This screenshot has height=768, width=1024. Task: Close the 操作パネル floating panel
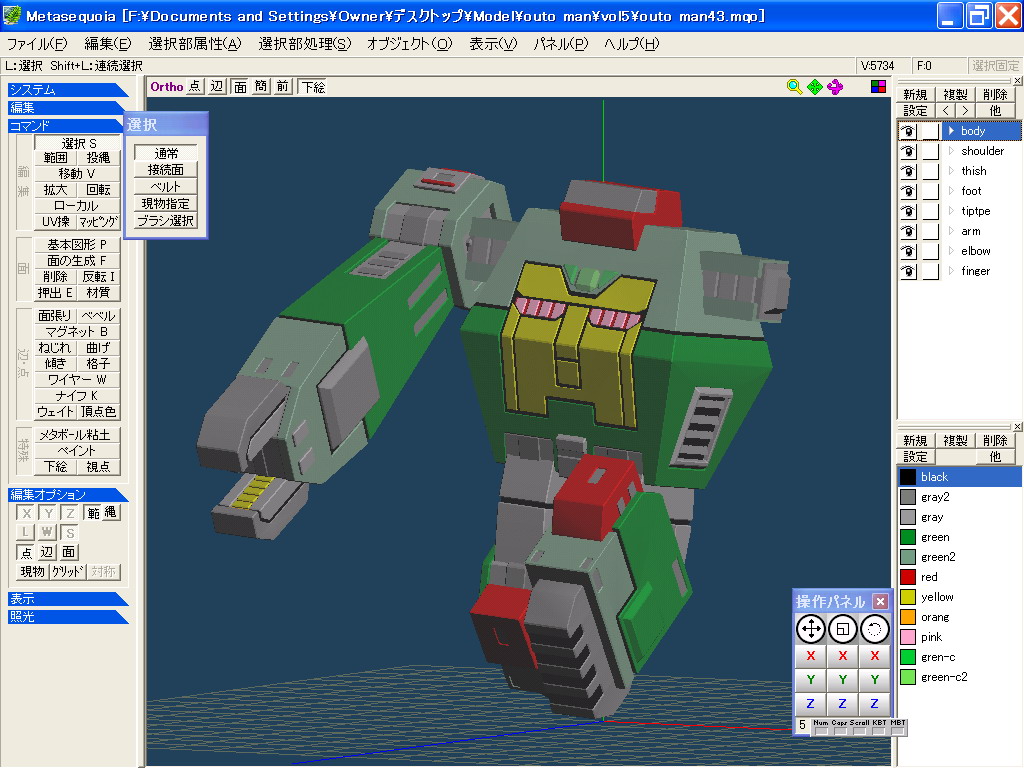[x=880, y=601]
